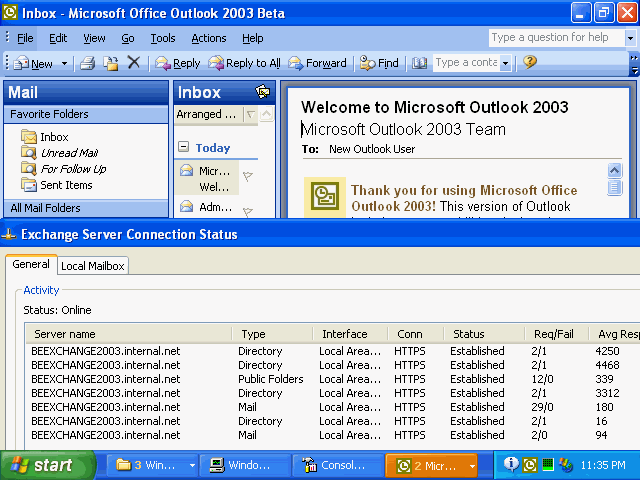Click the yellow Help question icon

click(529, 62)
